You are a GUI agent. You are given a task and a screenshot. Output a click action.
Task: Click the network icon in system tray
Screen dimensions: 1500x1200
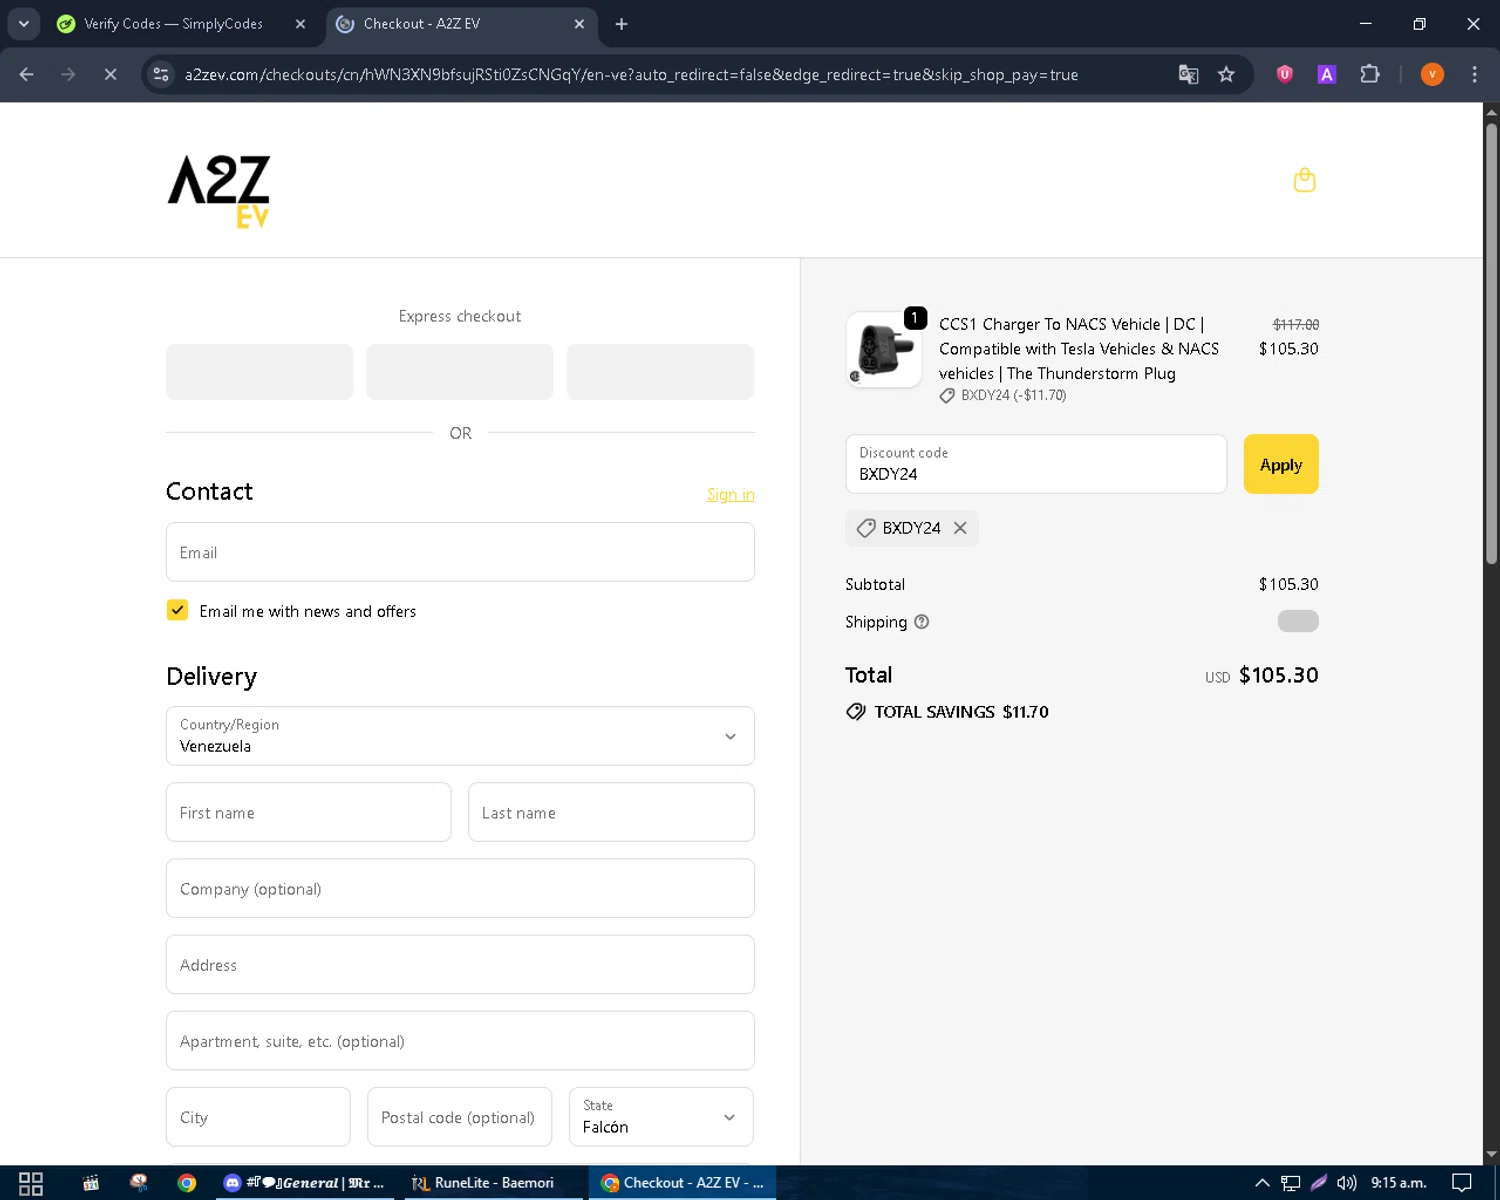(x=1290, y=1183)
